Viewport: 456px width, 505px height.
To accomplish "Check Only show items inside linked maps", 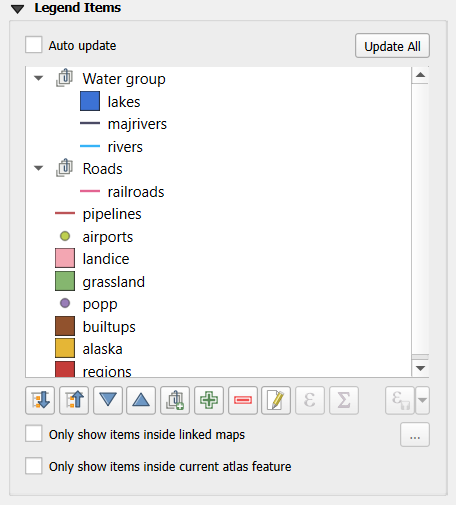I will [34, 433].
